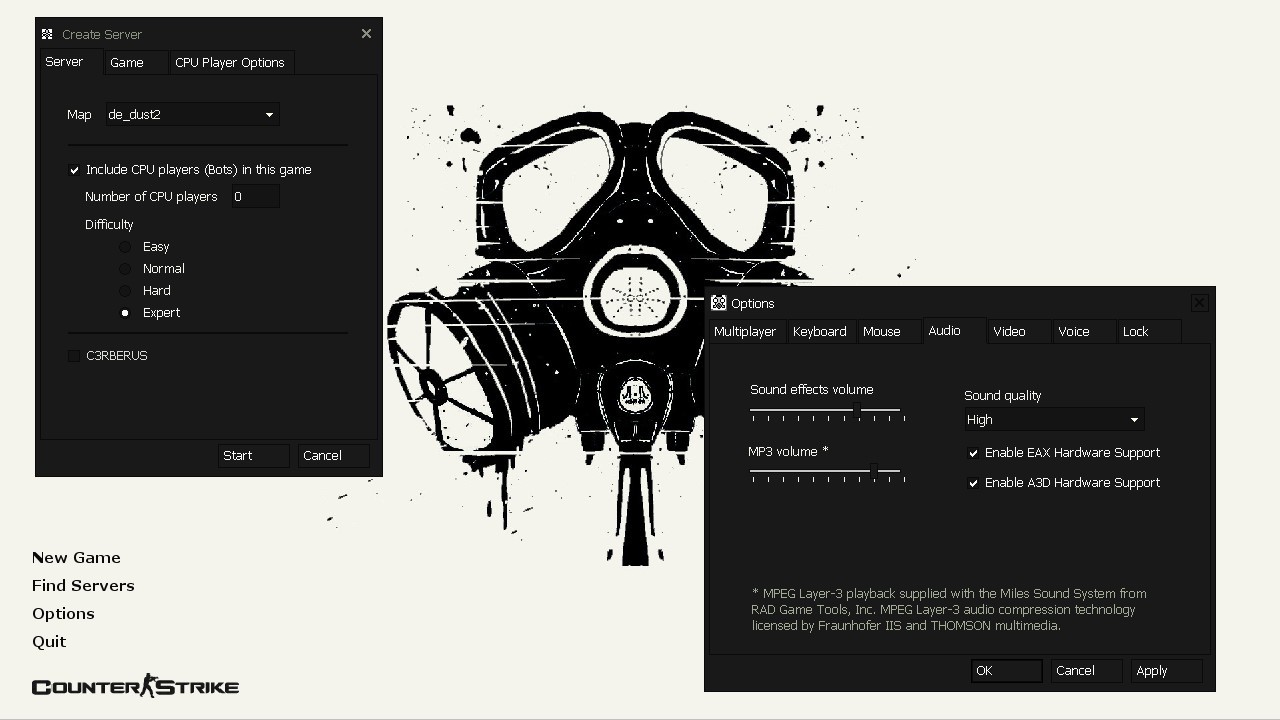Switch to the Game tab
The width and height of the screenshot is (1280, 720).
tap(126, 62)
